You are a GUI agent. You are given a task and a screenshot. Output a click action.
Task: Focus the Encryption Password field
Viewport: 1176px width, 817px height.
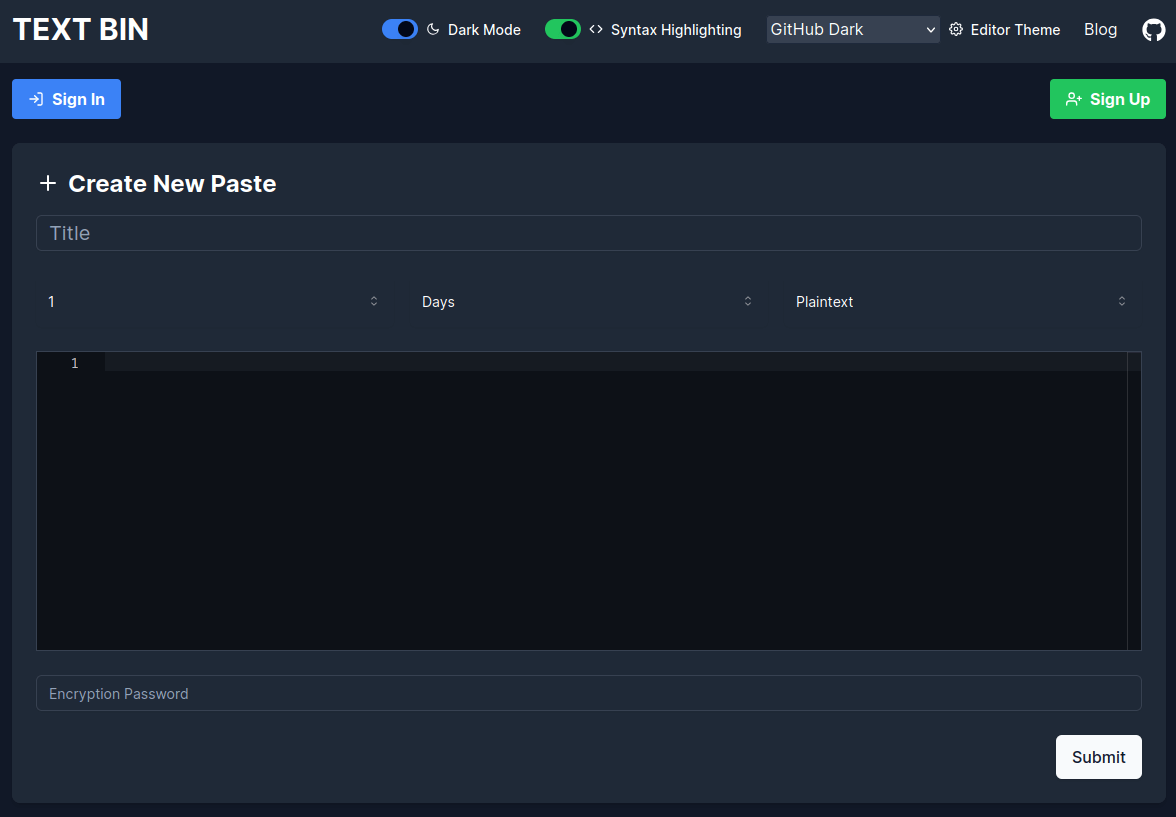tap(589, 693)
